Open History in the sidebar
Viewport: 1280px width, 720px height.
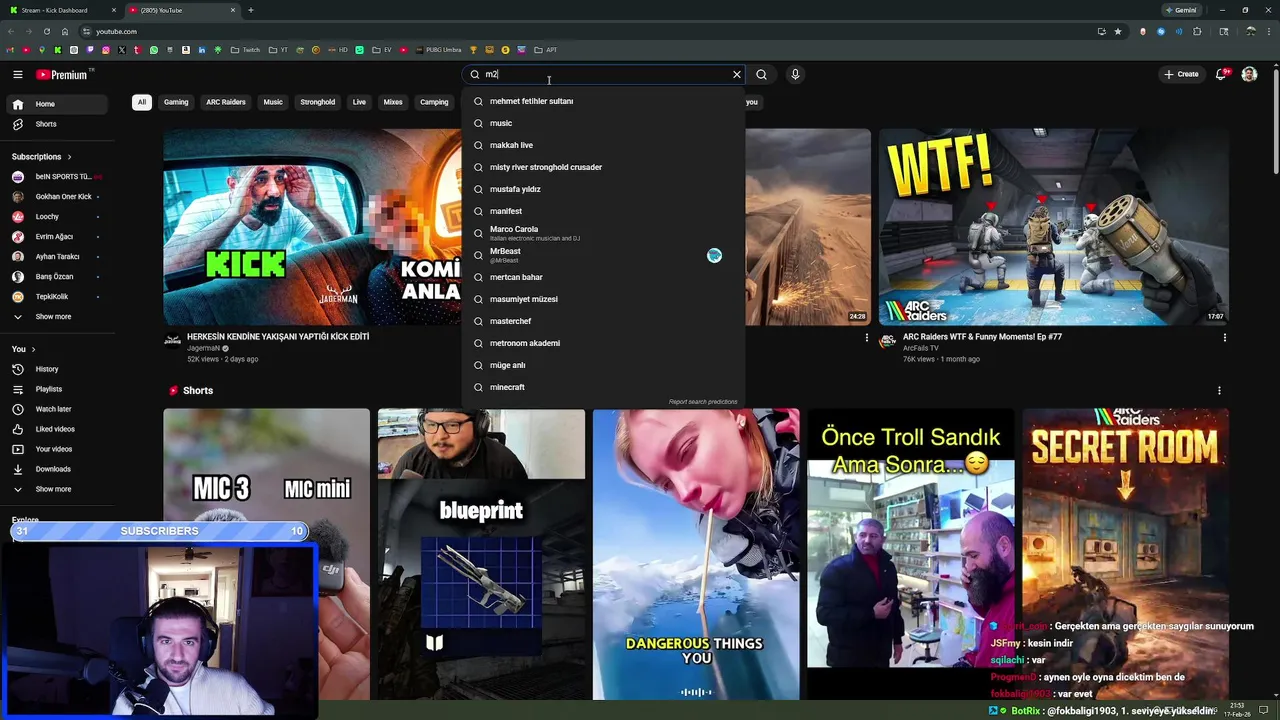[57, 369]
